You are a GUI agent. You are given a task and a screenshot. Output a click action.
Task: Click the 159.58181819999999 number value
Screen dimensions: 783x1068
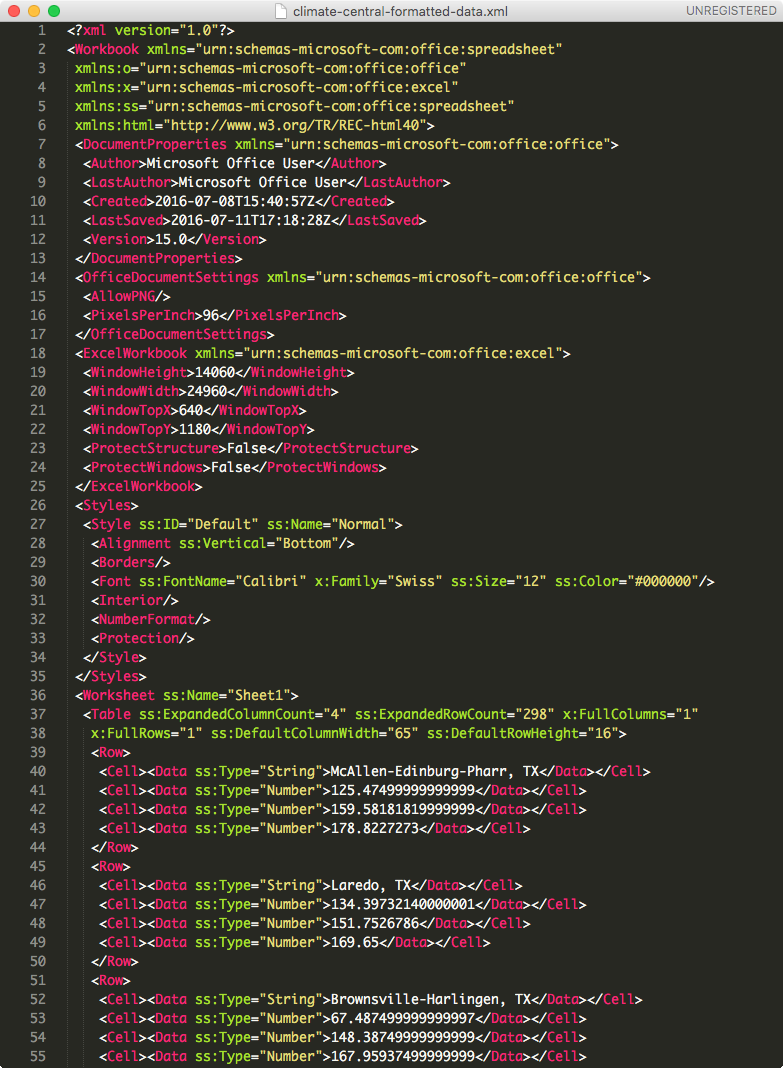(402, 810)
